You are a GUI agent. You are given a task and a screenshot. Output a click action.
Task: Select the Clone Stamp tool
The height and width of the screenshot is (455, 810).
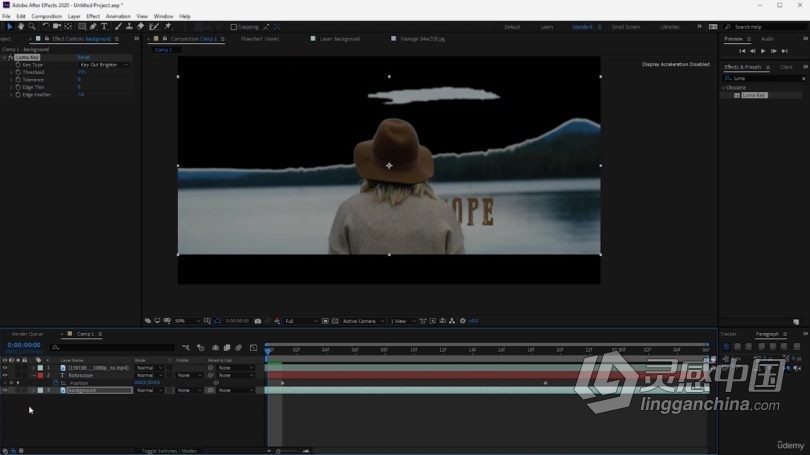click(x=129, y=26)
